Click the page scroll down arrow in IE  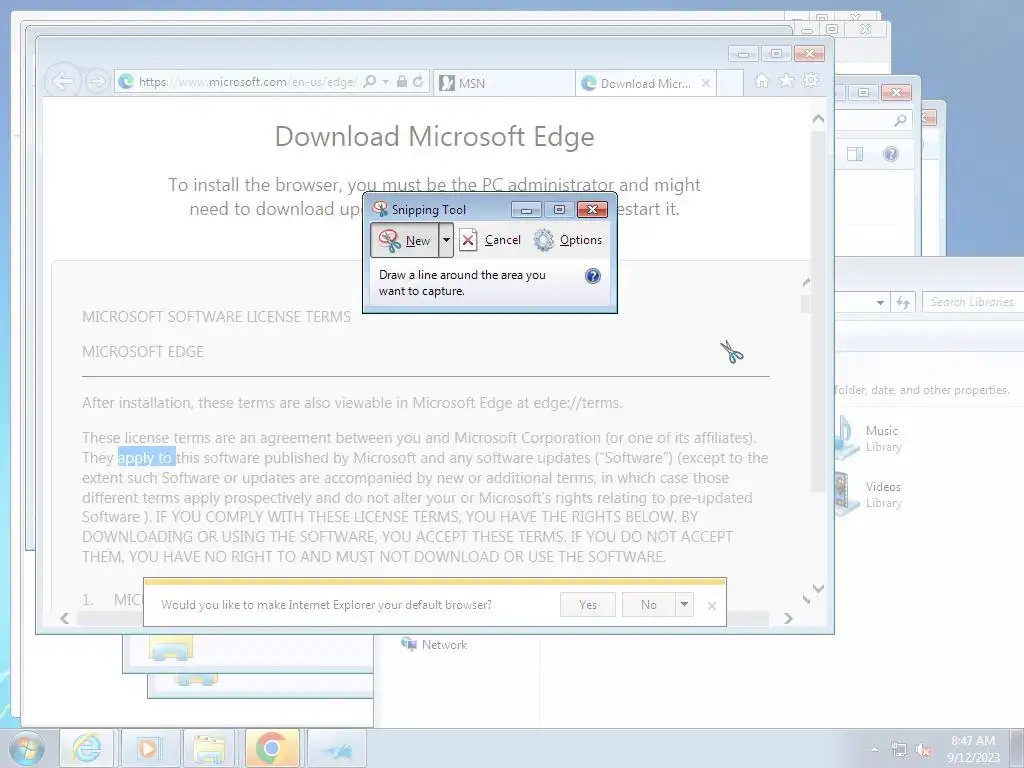[818, 588]
